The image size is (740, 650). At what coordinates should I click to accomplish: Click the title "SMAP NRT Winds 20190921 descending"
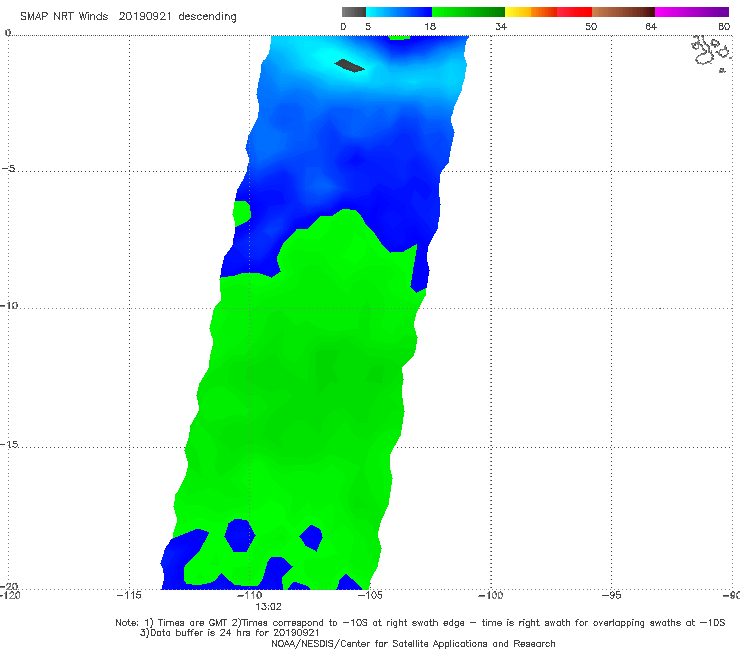[x=128, y=17]
